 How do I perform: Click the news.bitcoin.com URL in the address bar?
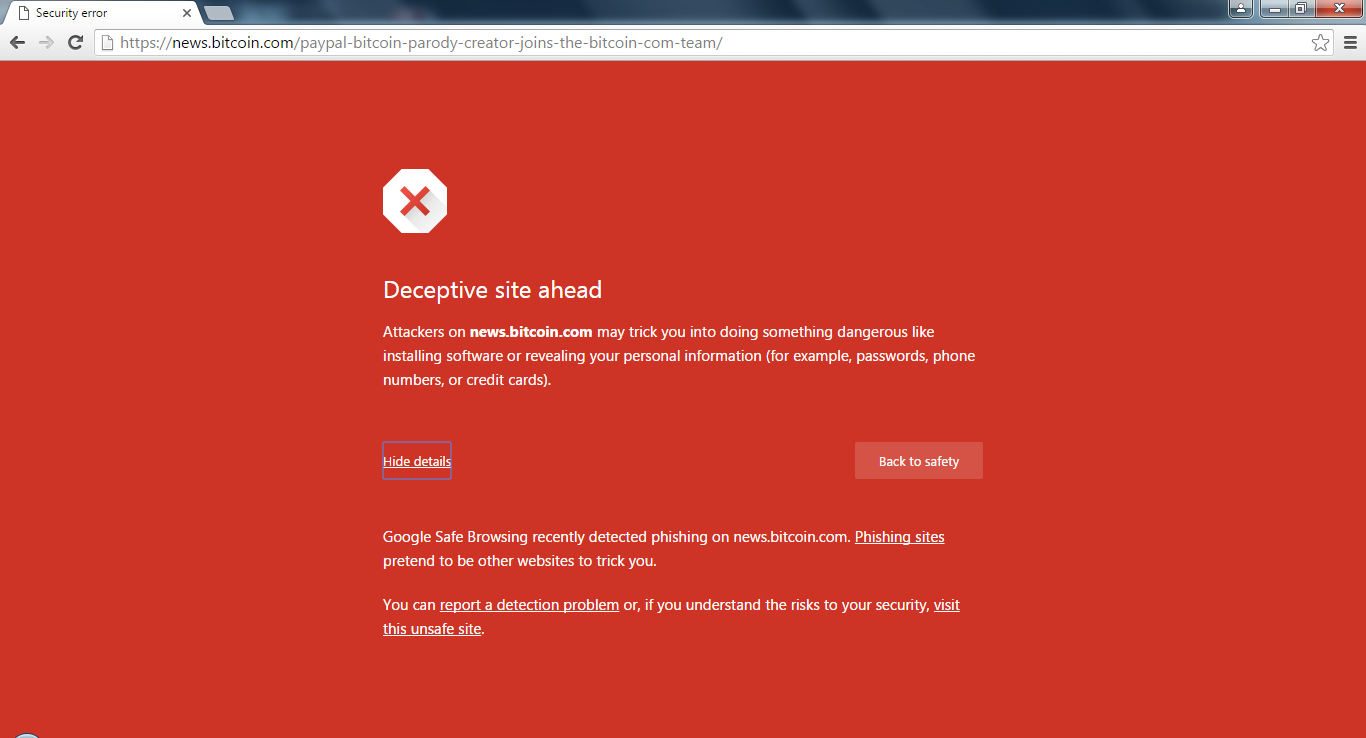421,43
